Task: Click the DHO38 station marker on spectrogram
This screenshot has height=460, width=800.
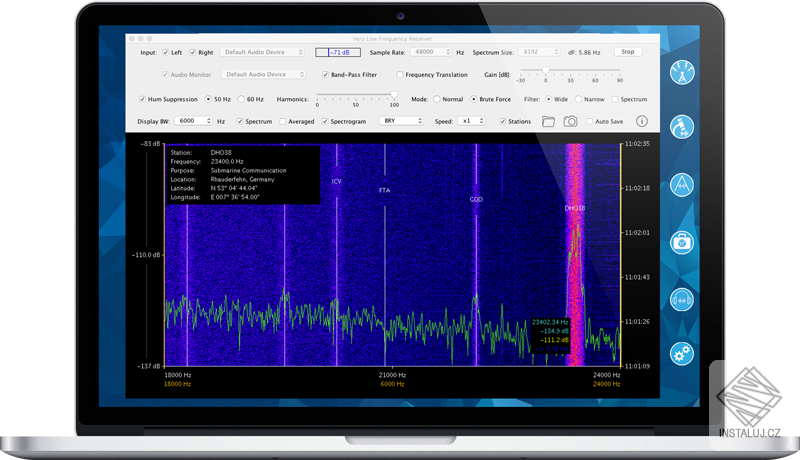Action: 575,208
